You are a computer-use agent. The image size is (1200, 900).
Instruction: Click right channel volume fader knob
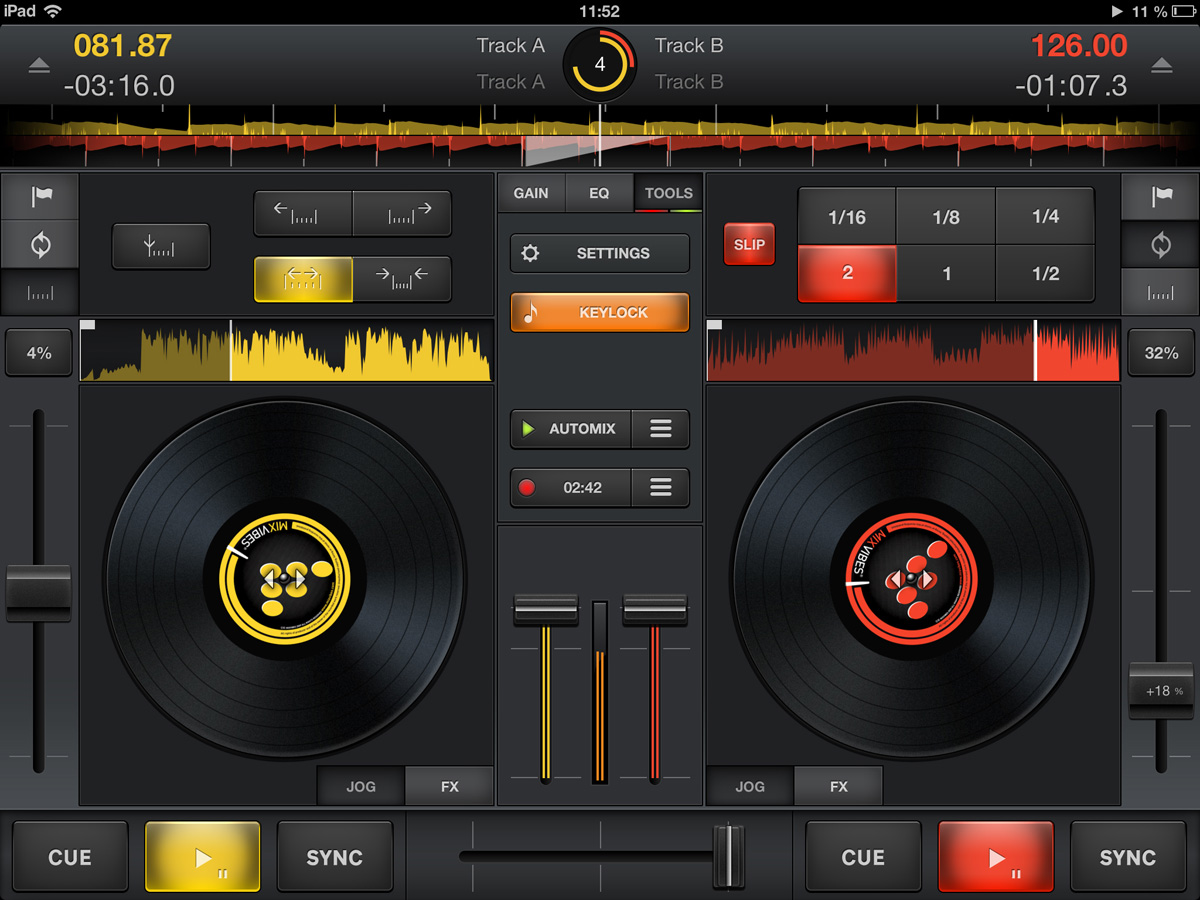[655, 610]
